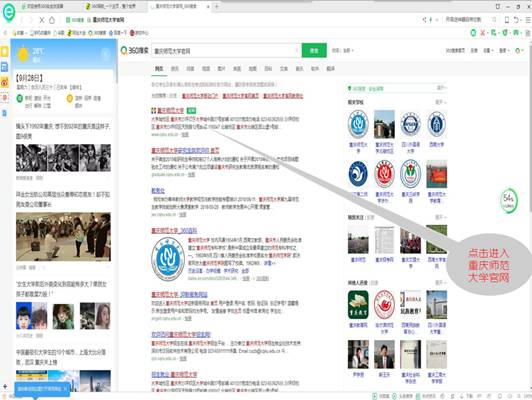532x400 pixels.
Task: Click the round button in weather header
Action: (106, 54)
